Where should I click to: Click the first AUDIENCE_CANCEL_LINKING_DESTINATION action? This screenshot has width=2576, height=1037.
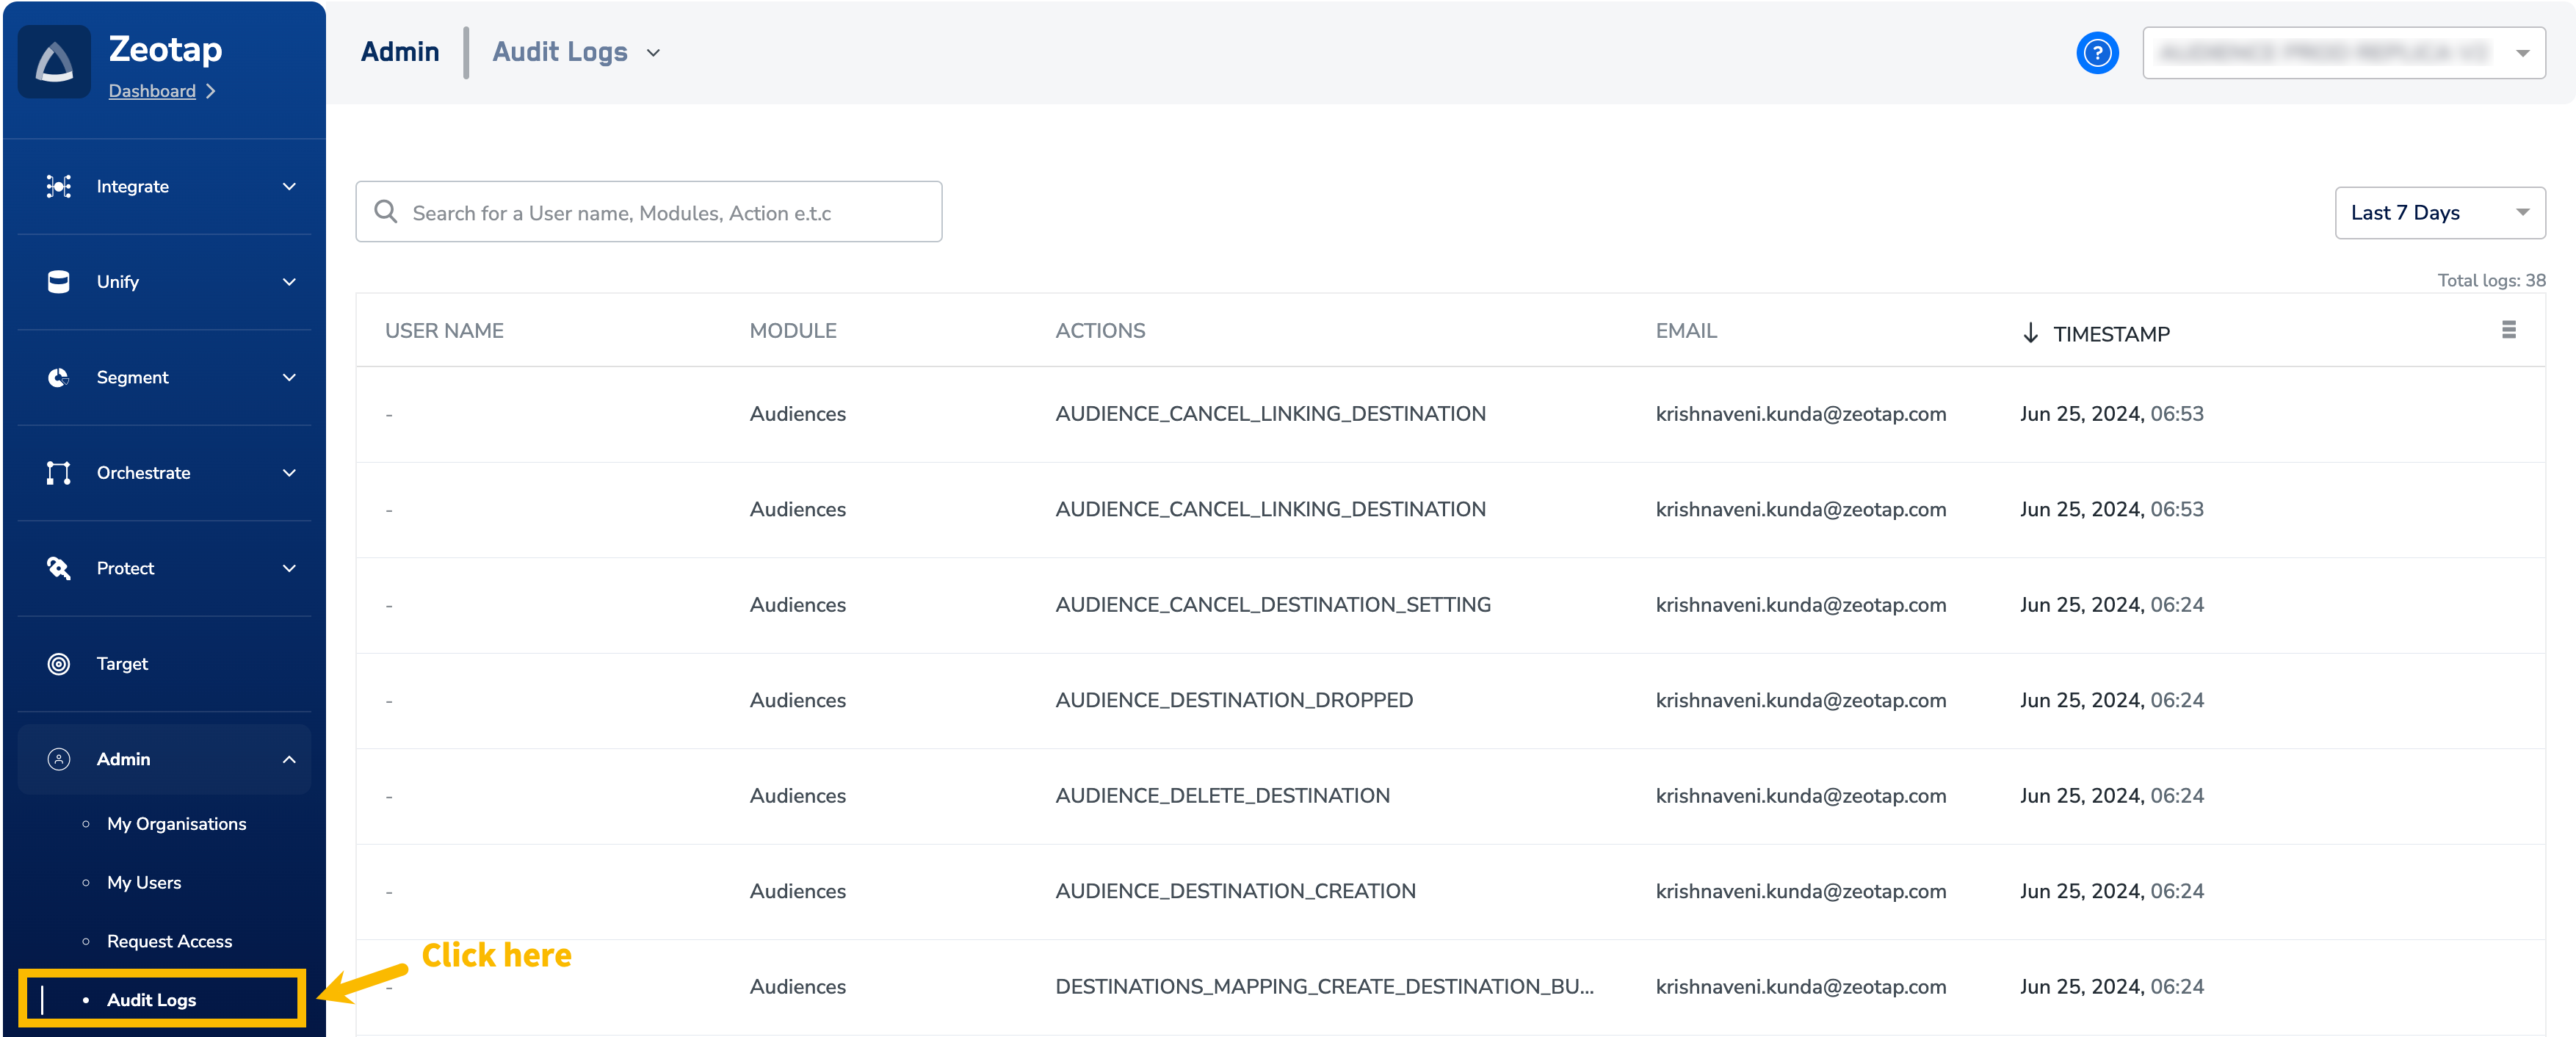(x=1270, y=414)
